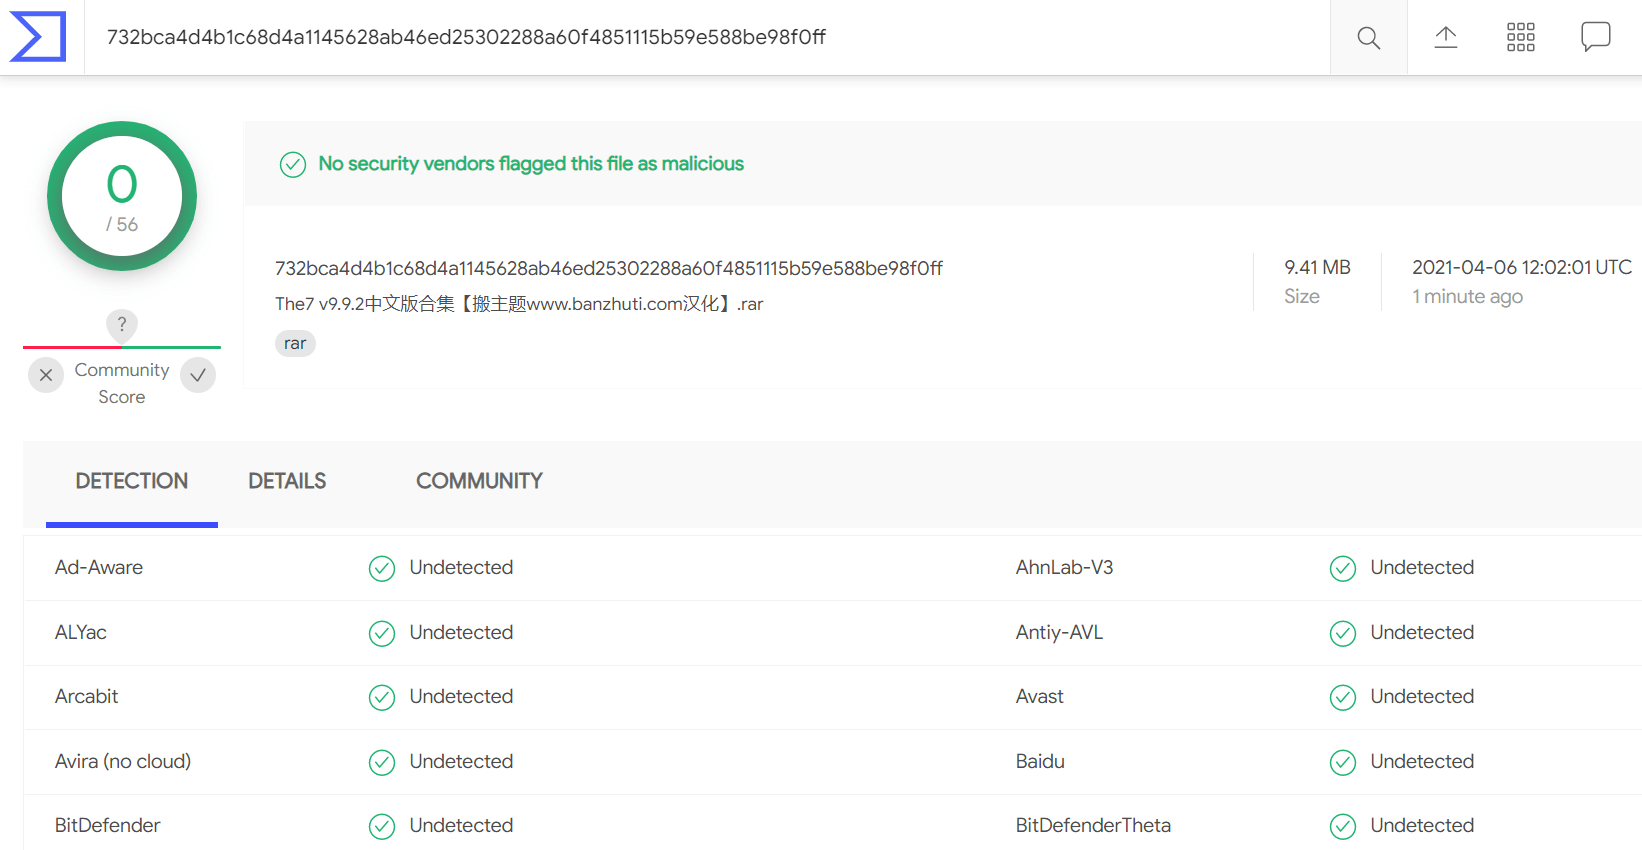Click the hash search input field
The height and width of the screenshot is (850, 1642).
coord(707,37)
